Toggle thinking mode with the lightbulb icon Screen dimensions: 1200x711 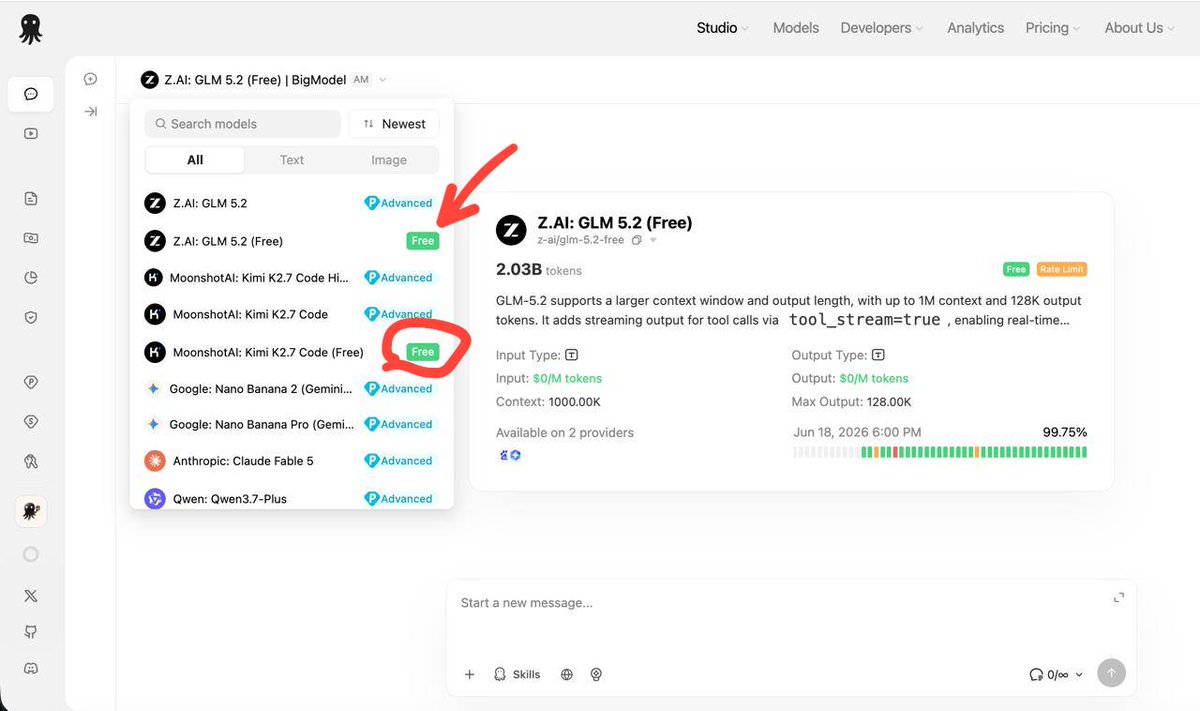coord(597,674)
